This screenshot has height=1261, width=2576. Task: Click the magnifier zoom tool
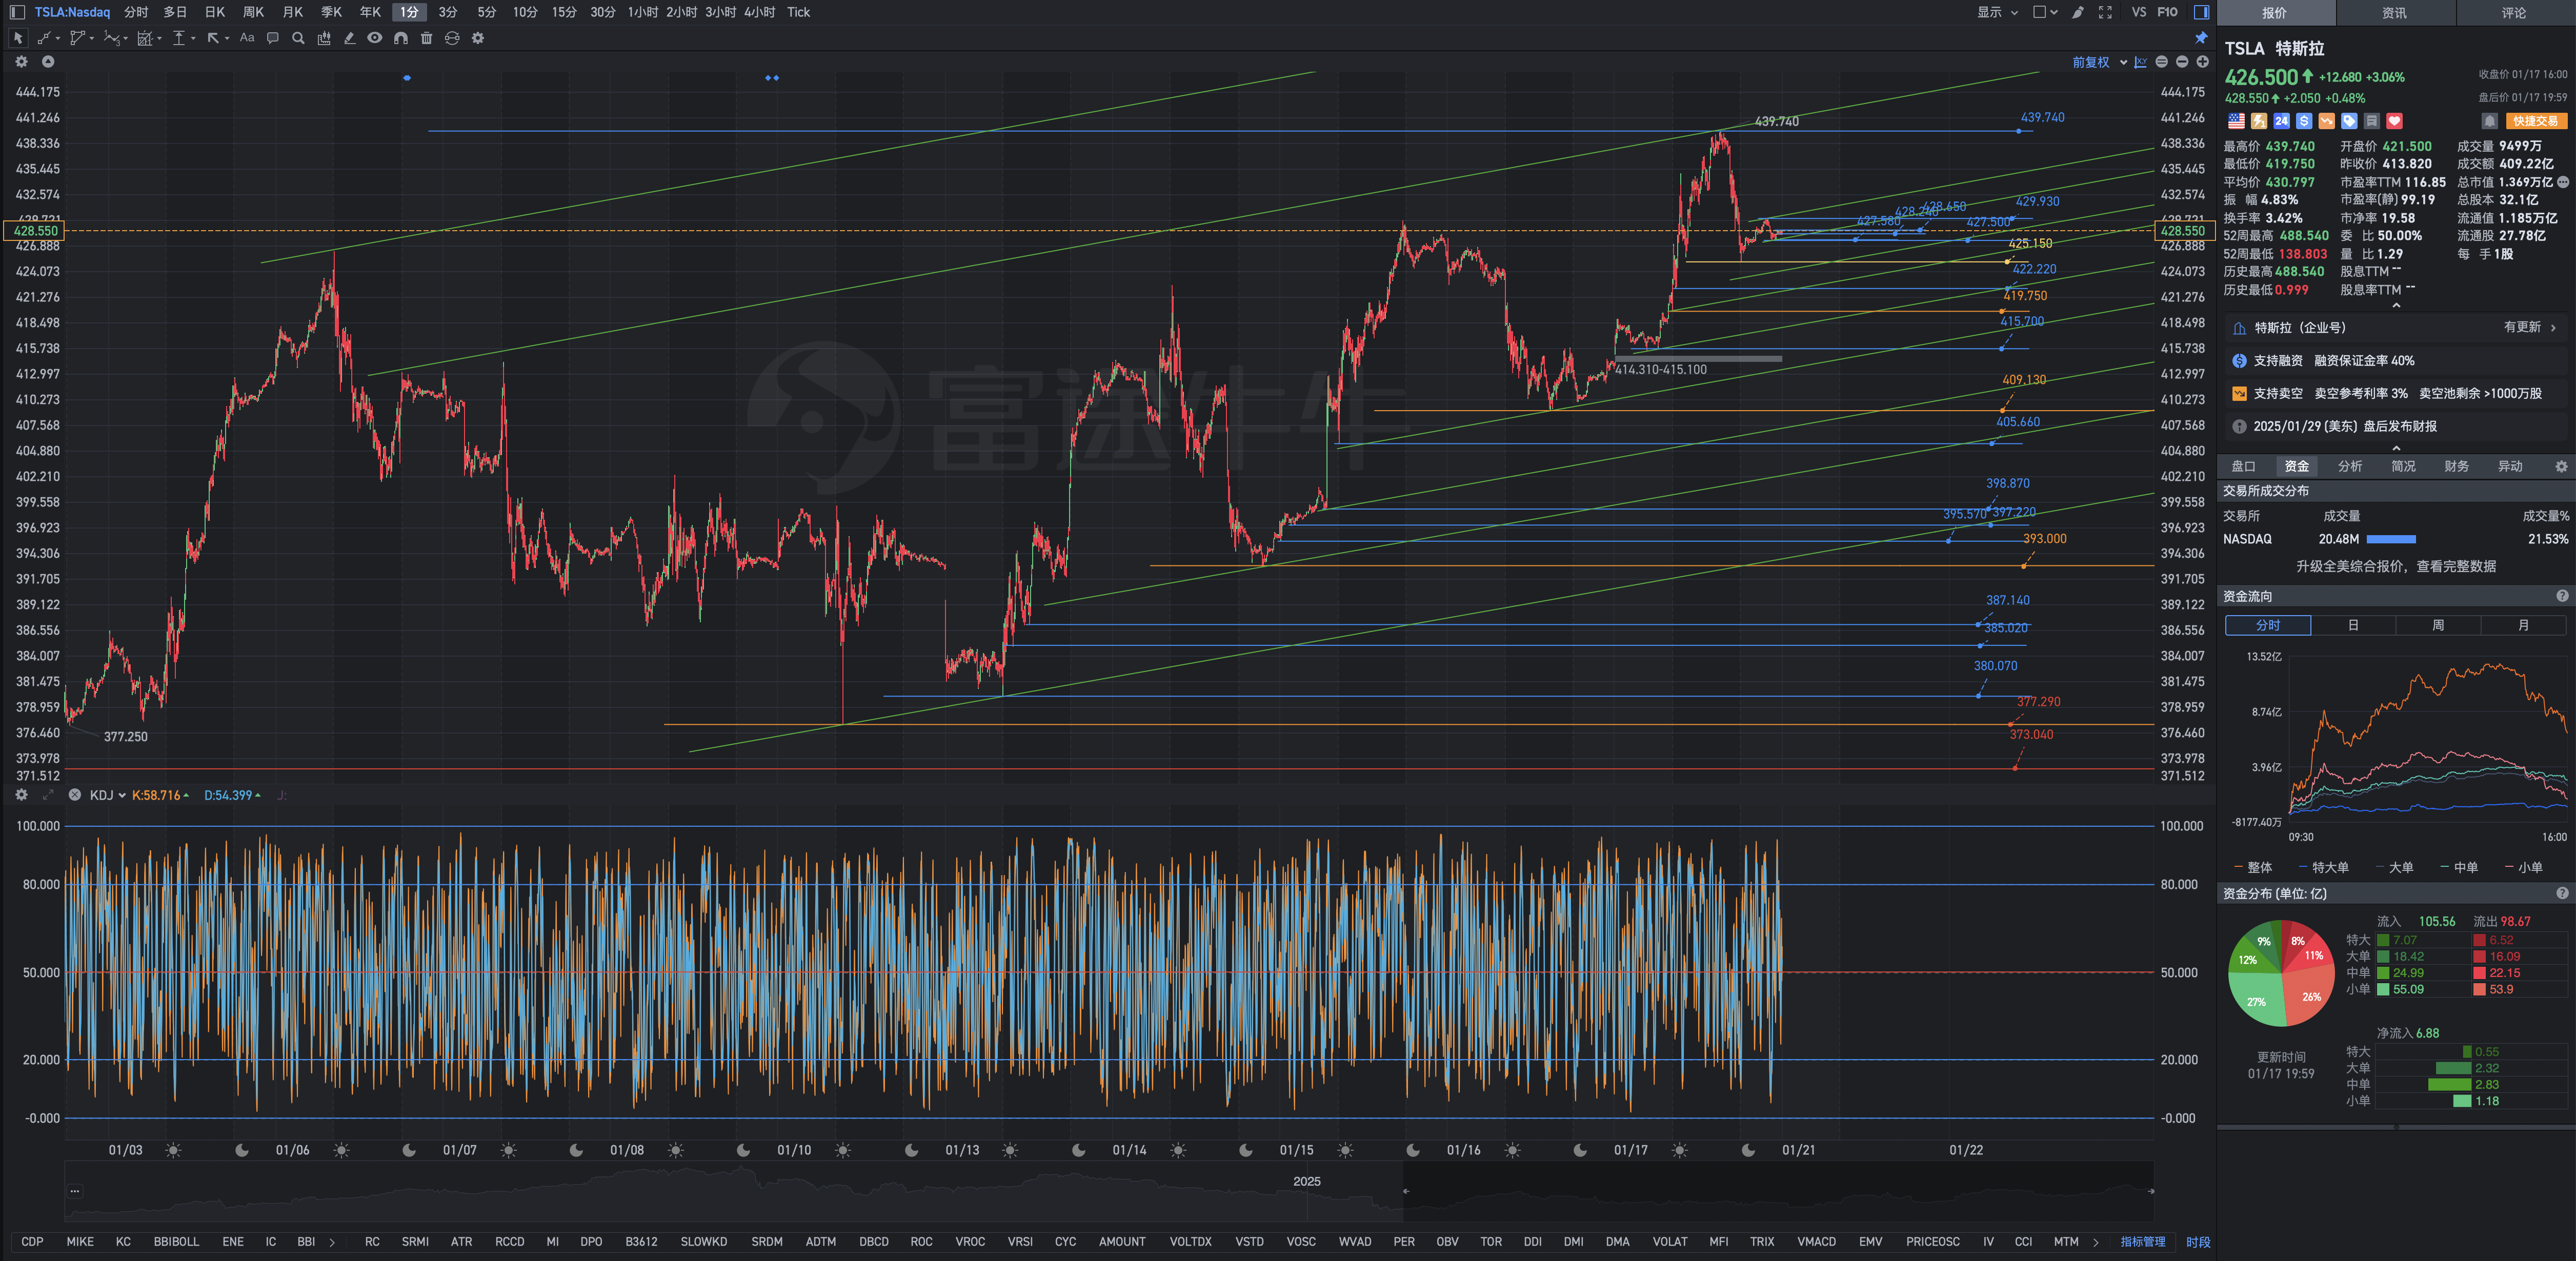click(298, 38)
